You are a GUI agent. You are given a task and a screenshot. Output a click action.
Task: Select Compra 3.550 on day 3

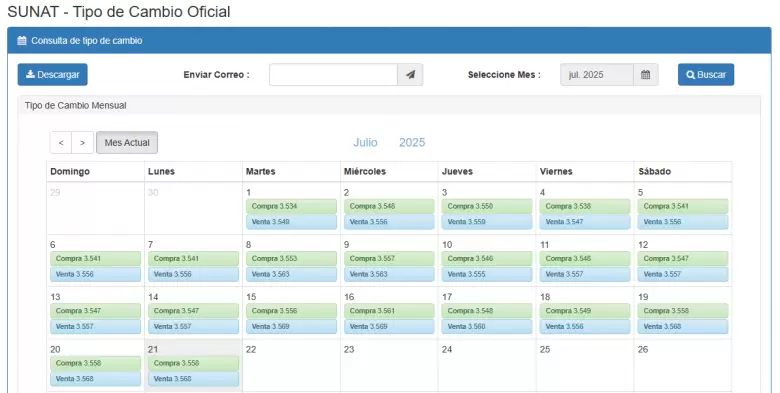pyautogui.click(x=487, y=206)
